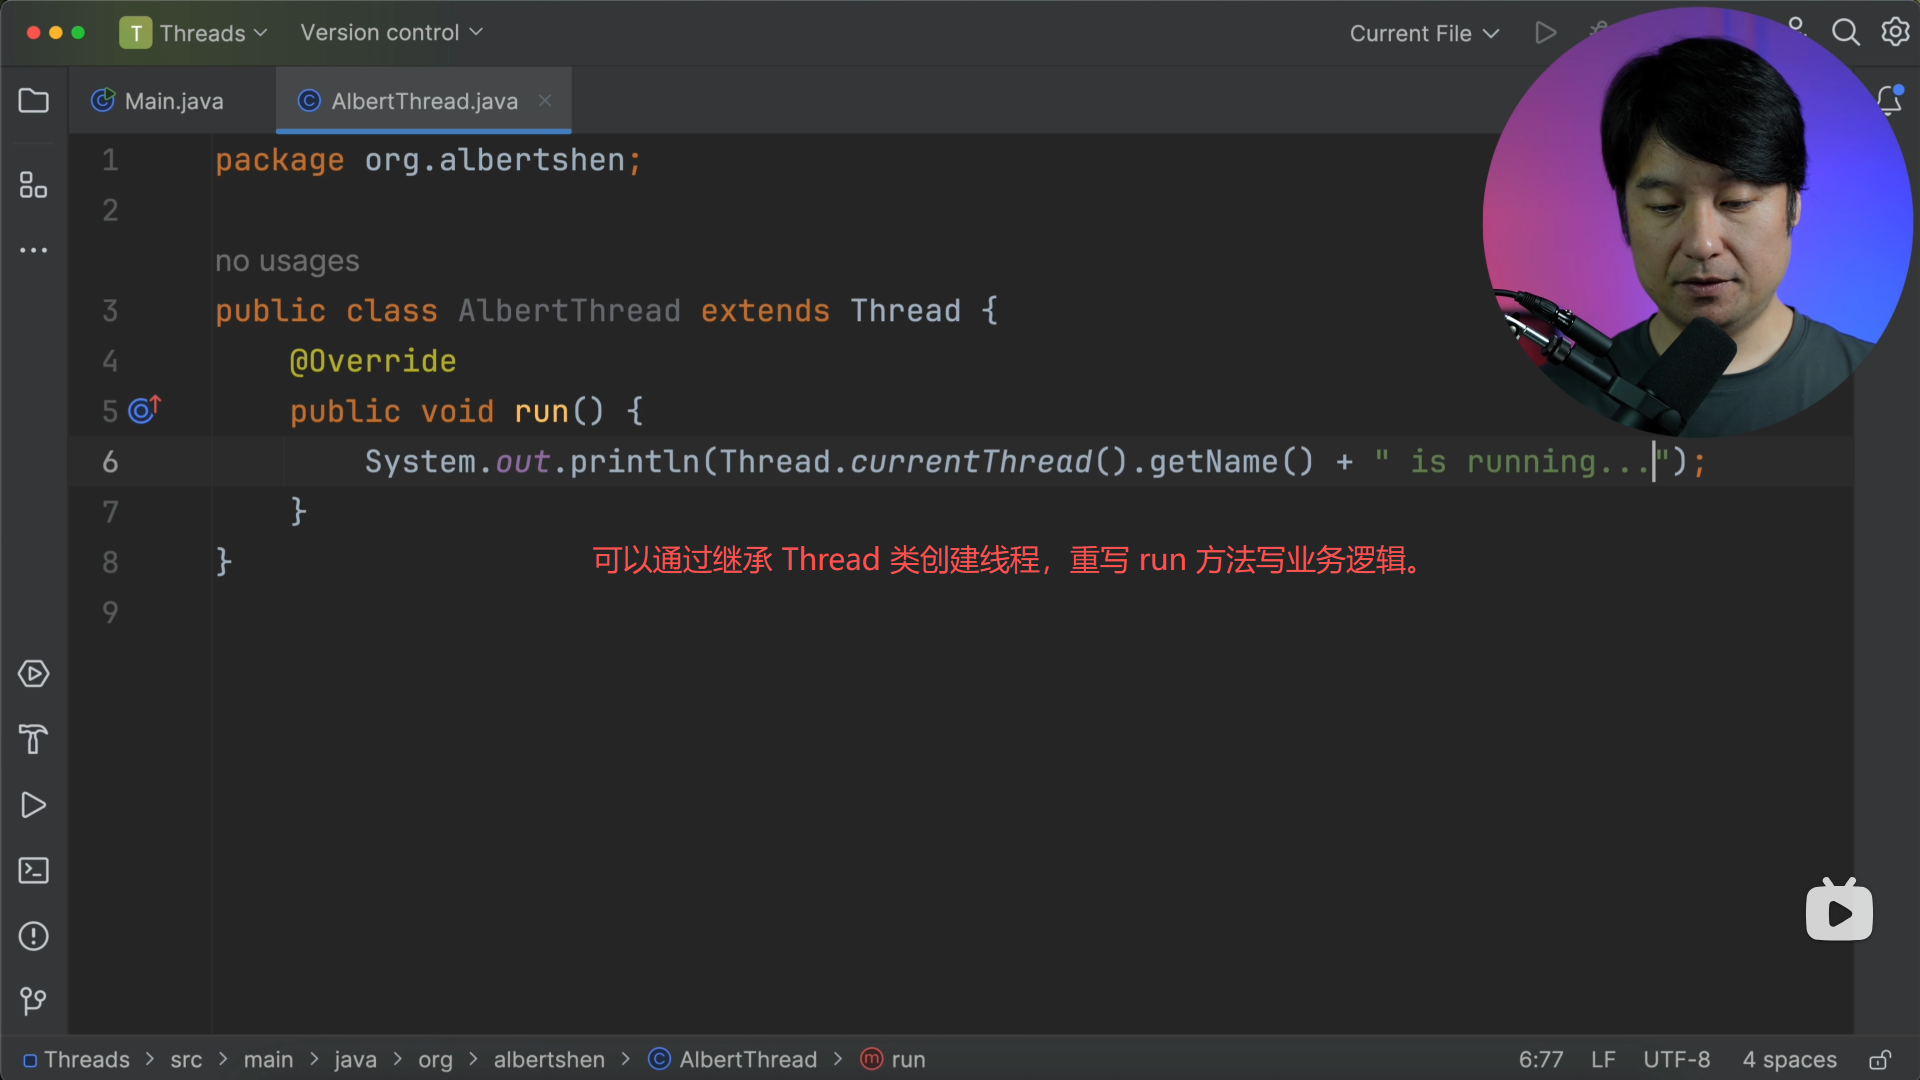
Task: Toggle read-only lock in status bar
Action: click(x=1880, y=1060)
